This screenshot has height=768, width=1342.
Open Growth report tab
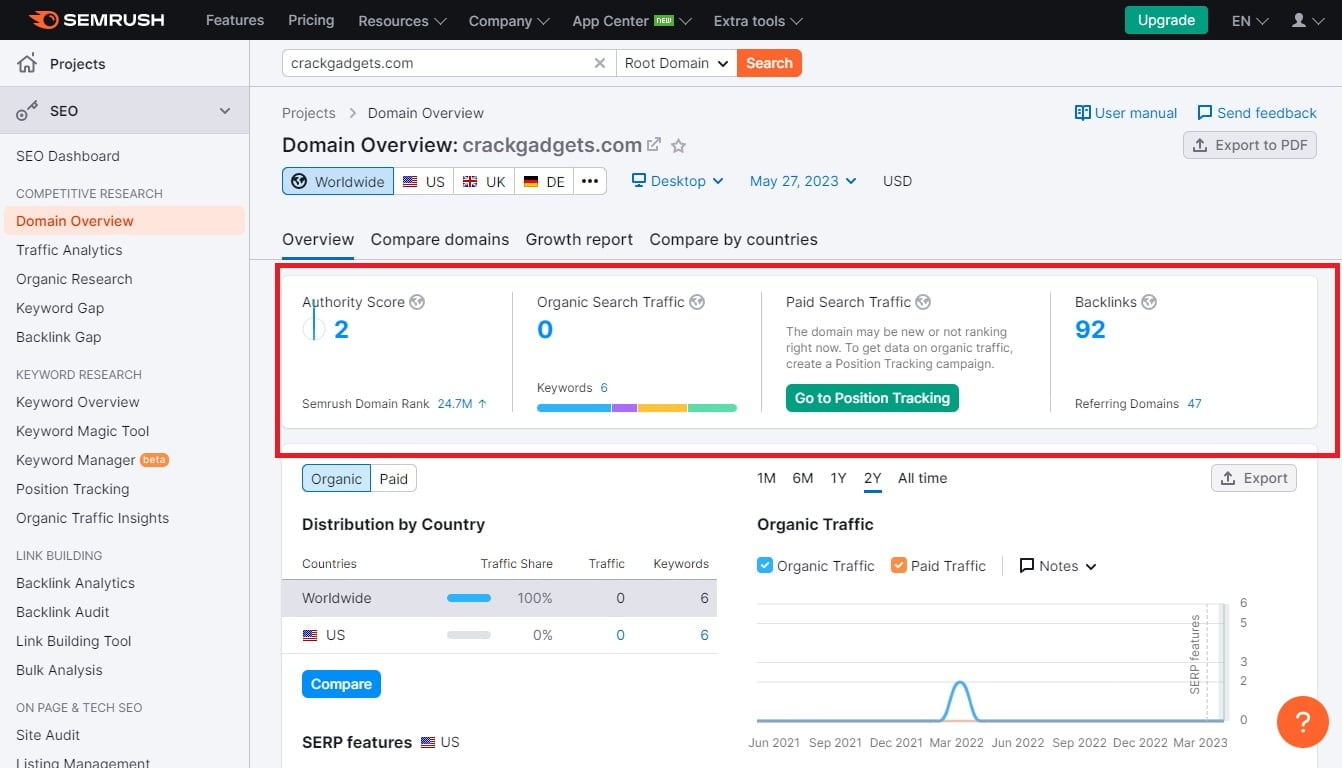(x=579, y=239)
